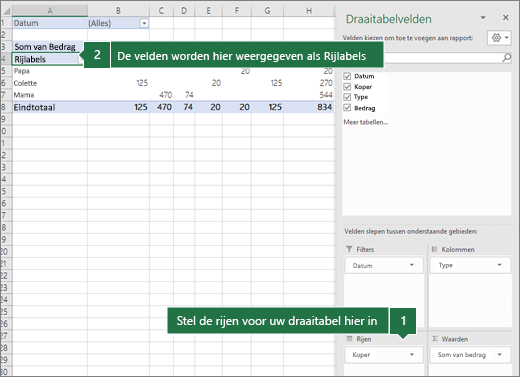Select the Colette row label
Screen dimensions: 520x377
pyautogui.click(x=50, y=83)
